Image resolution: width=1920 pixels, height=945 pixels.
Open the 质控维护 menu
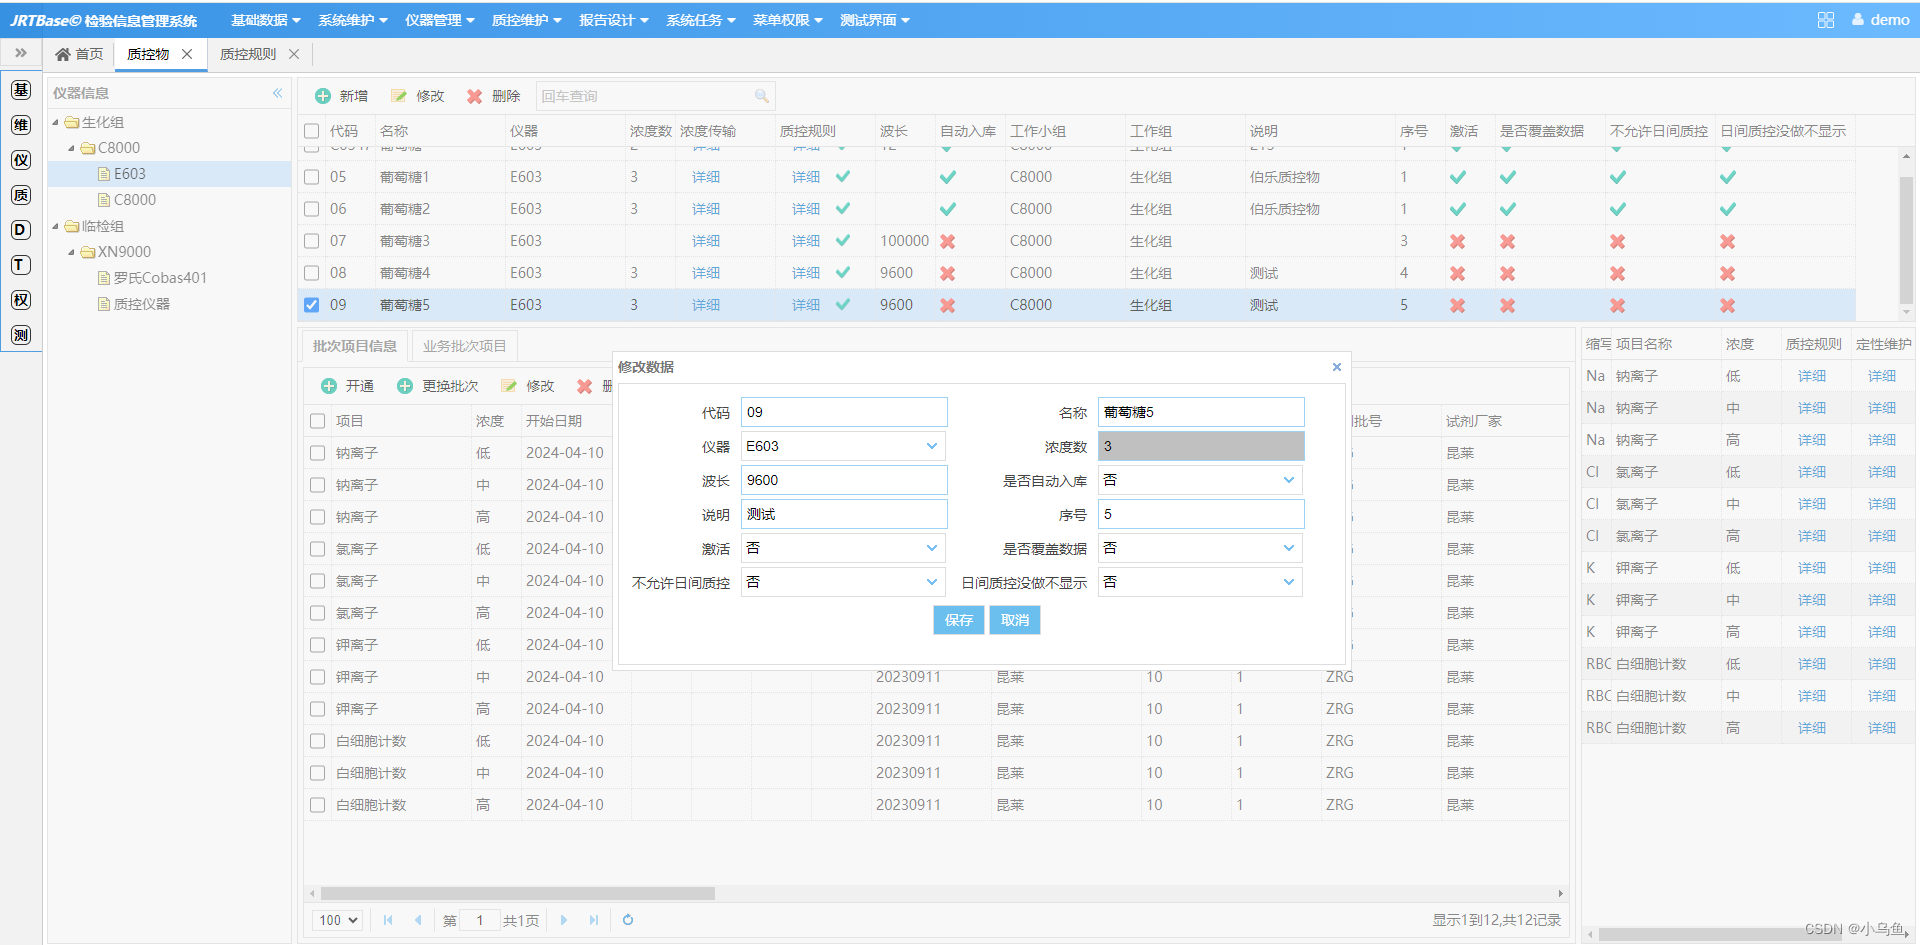point(526,20)
